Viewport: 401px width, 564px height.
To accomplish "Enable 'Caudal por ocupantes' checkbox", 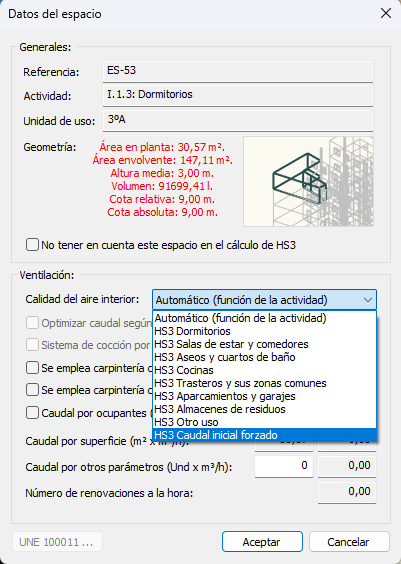I will [x=32, y=413].
